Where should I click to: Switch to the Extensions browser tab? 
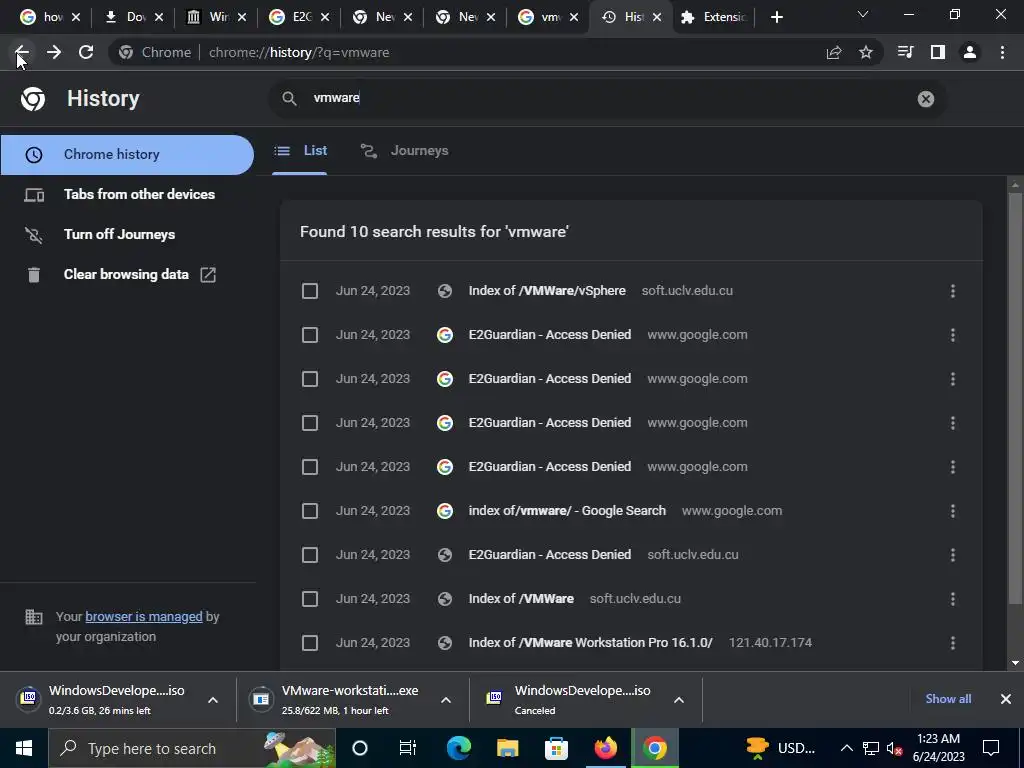coord(713,17)
